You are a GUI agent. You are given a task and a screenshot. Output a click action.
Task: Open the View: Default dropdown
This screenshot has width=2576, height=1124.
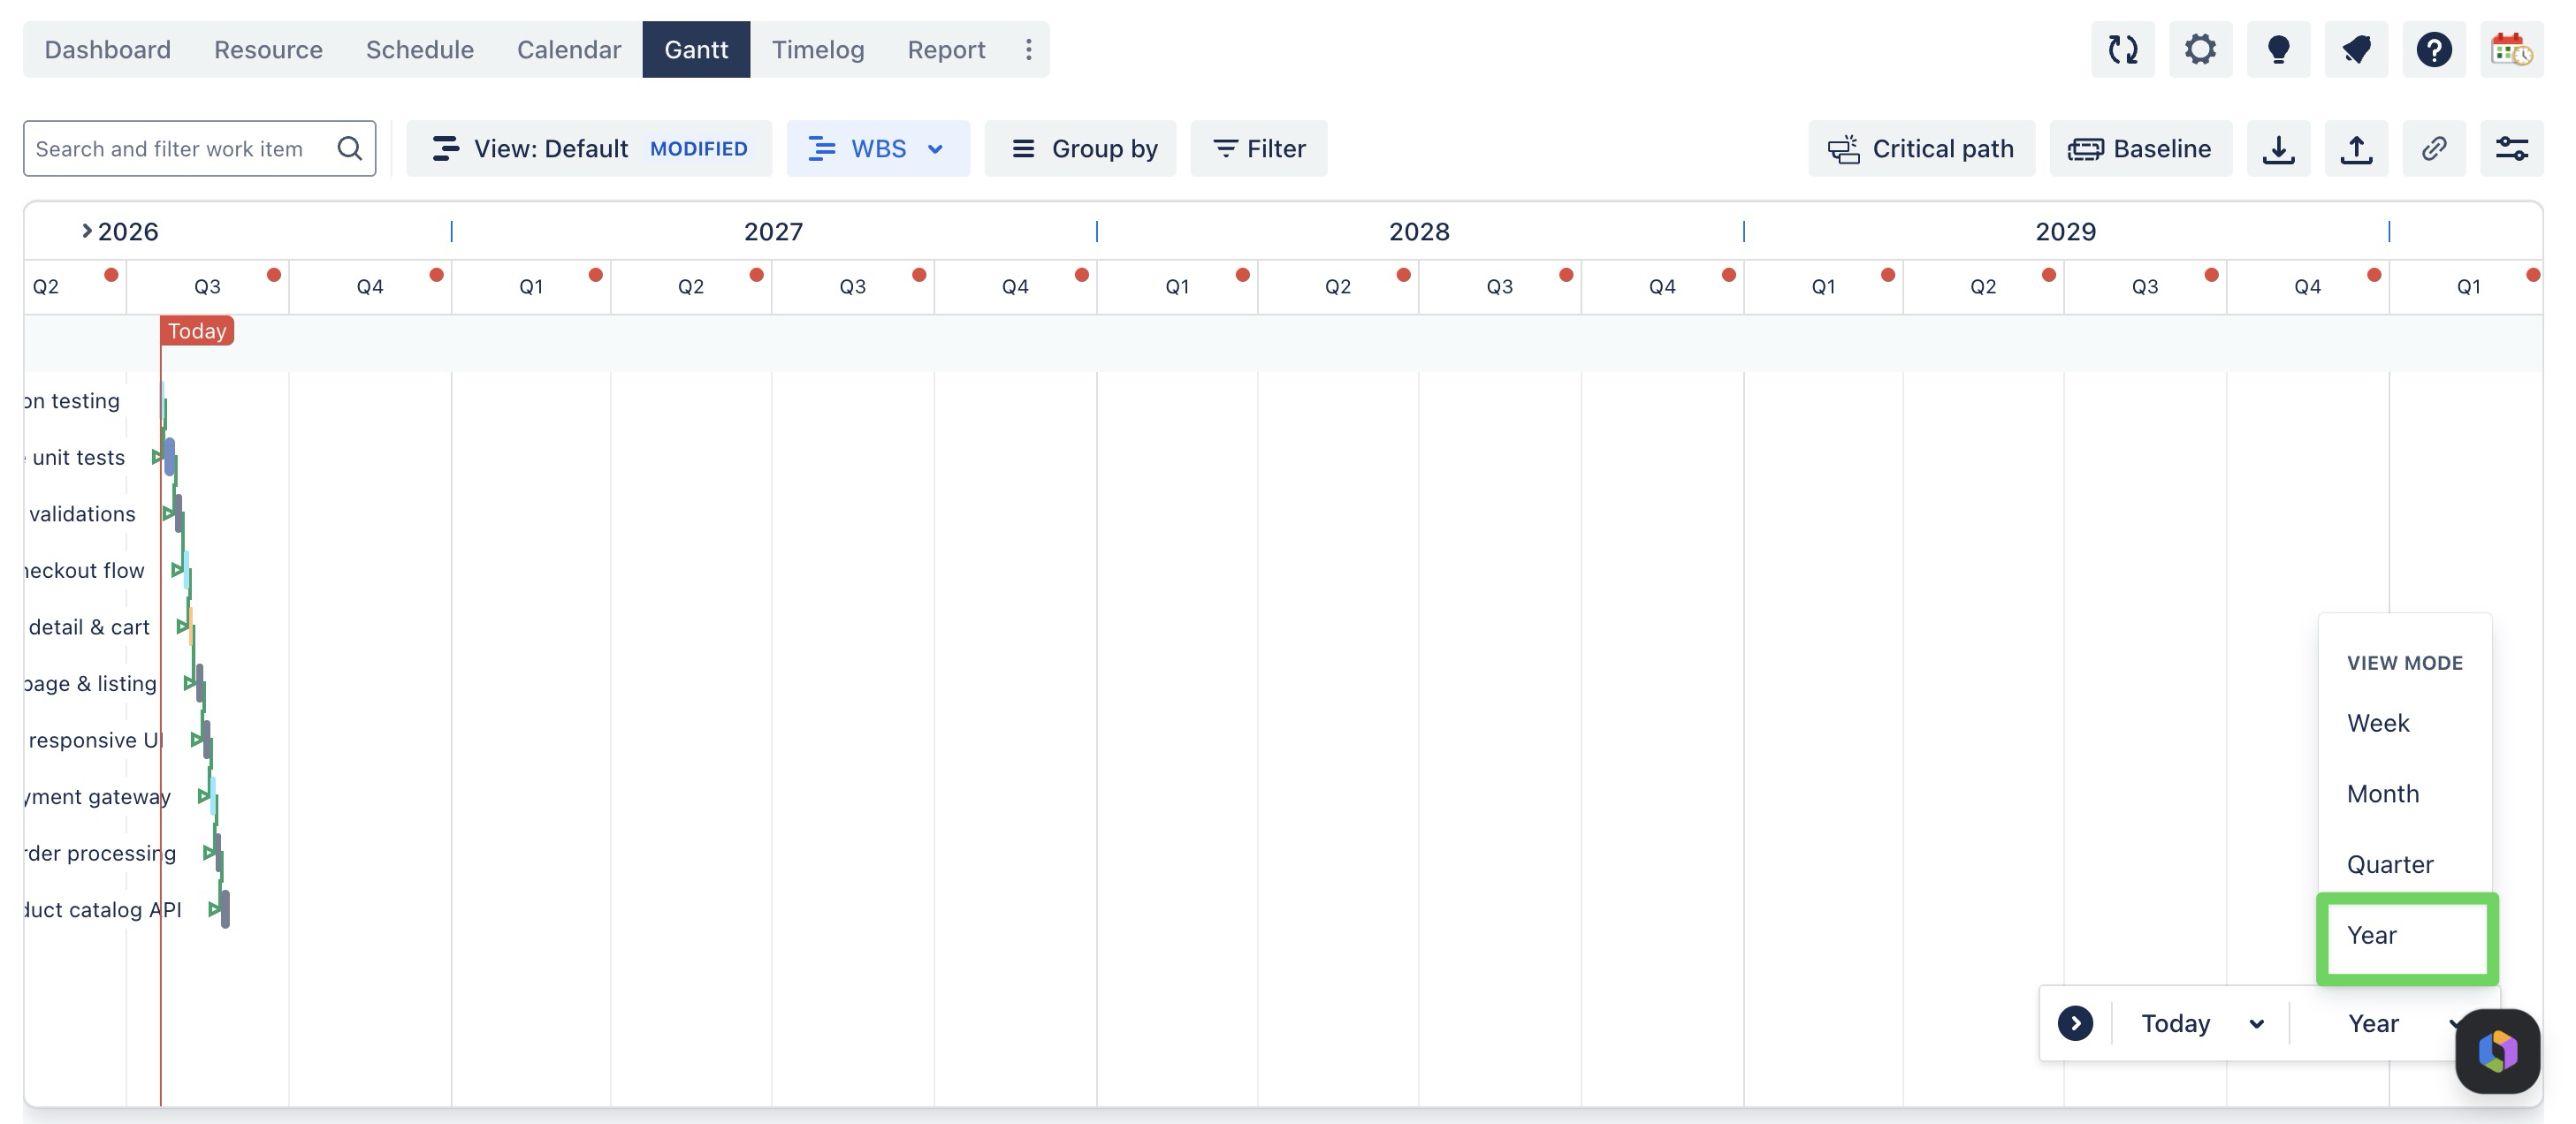589,148
